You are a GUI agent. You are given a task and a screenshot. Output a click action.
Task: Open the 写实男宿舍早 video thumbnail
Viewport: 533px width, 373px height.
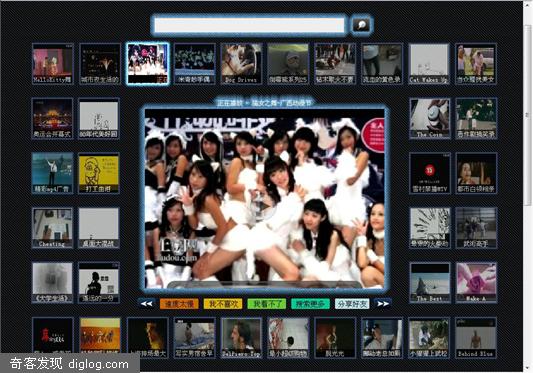(194, 338)
